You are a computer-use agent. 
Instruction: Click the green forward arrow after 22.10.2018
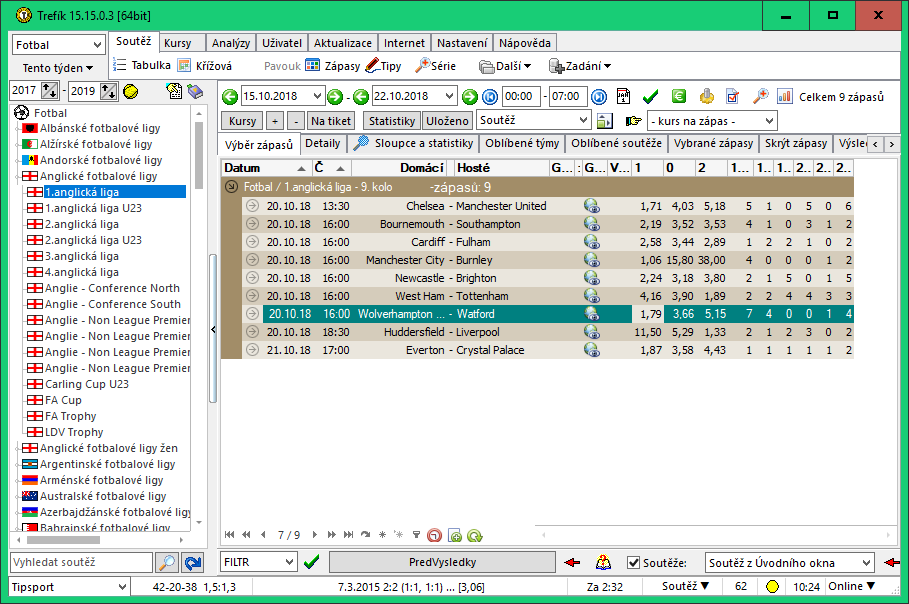pyautogui.click(x=470, y=97)
